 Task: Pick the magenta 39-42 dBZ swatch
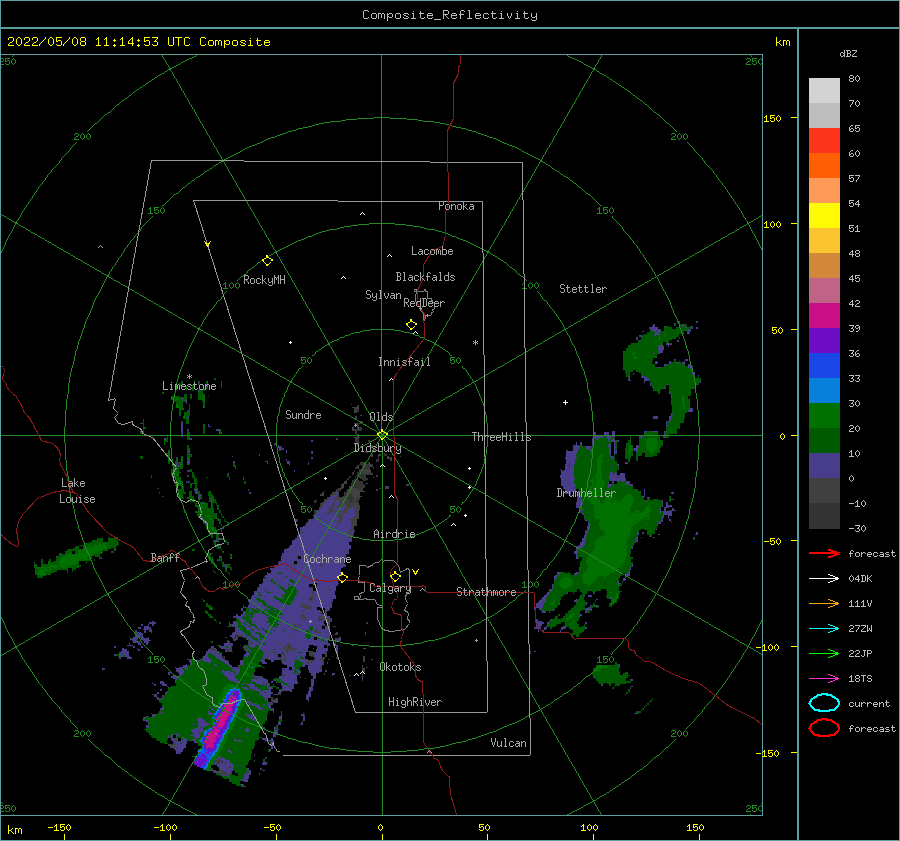pos(824,316)
